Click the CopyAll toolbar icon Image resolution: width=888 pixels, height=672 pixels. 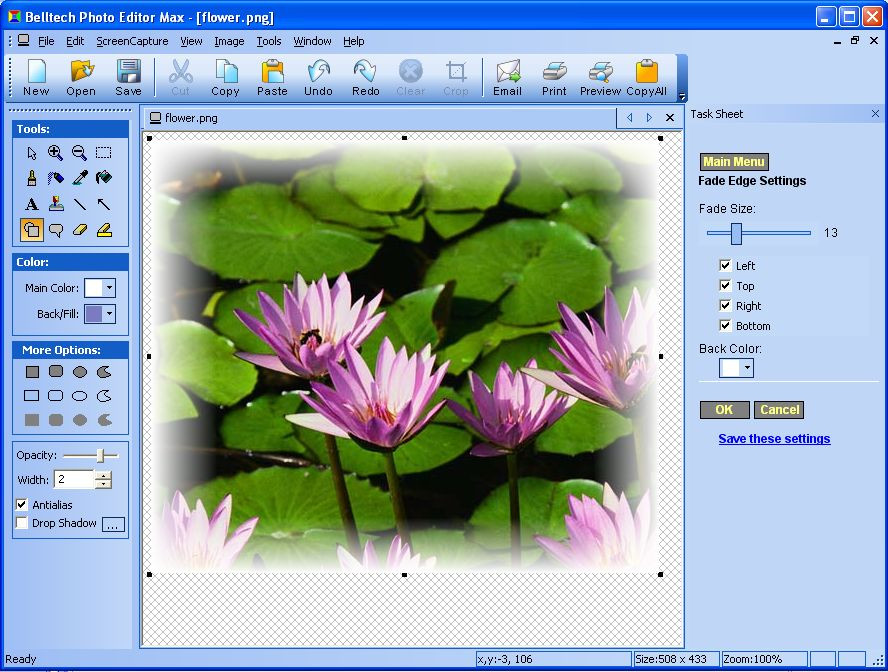coord(646,78)
